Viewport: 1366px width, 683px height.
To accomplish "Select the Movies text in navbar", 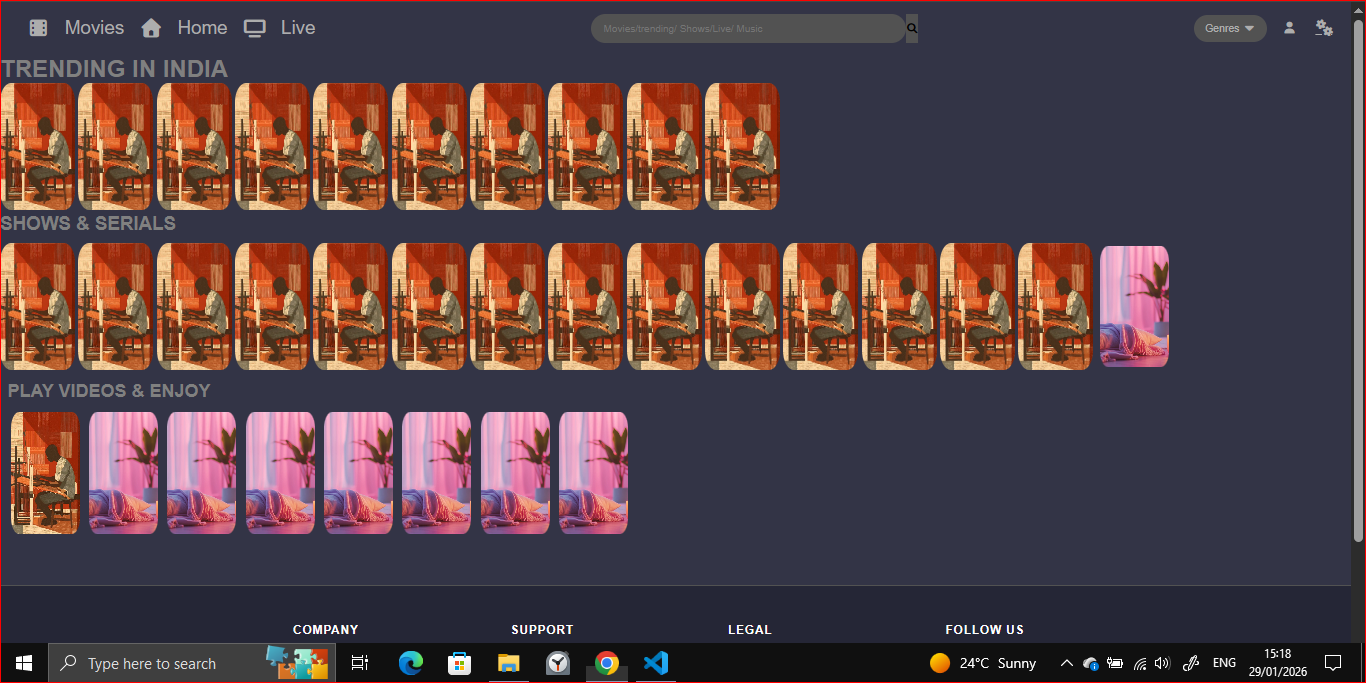I will click(x=94, y=28).
